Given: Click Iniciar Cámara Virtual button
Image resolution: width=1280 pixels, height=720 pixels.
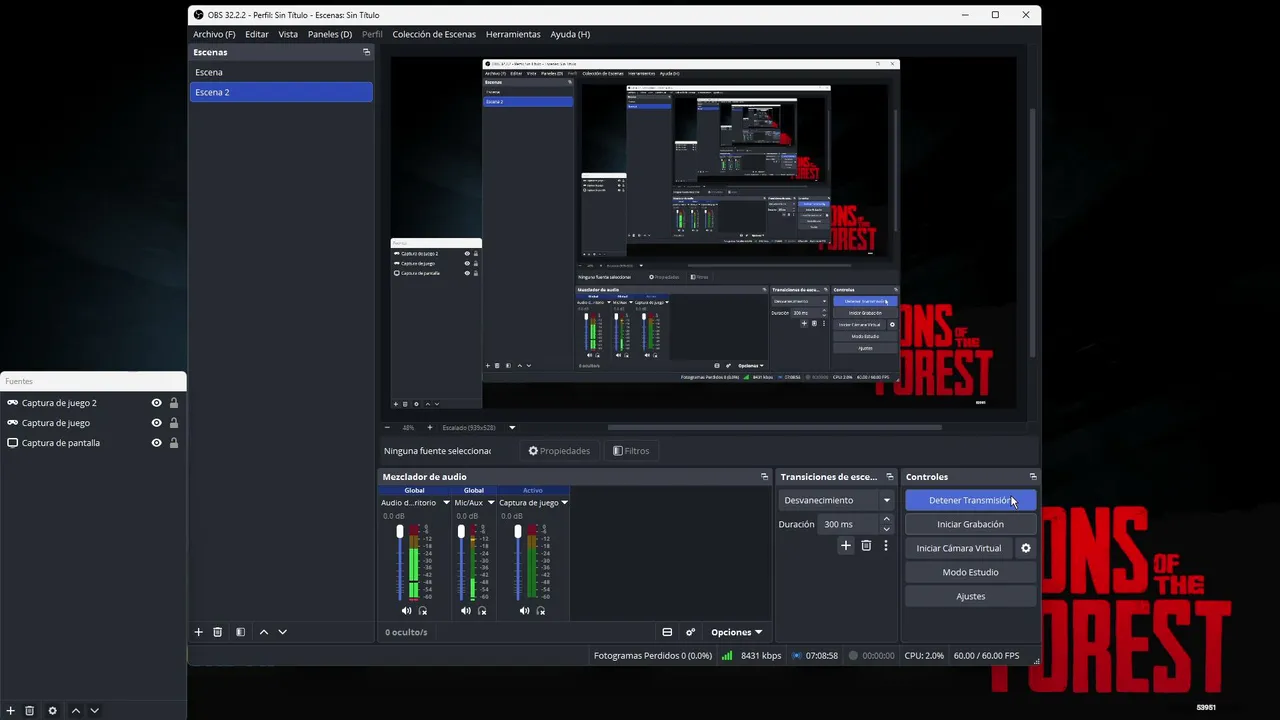Looking at the screenshot, I should pos(958,548).
